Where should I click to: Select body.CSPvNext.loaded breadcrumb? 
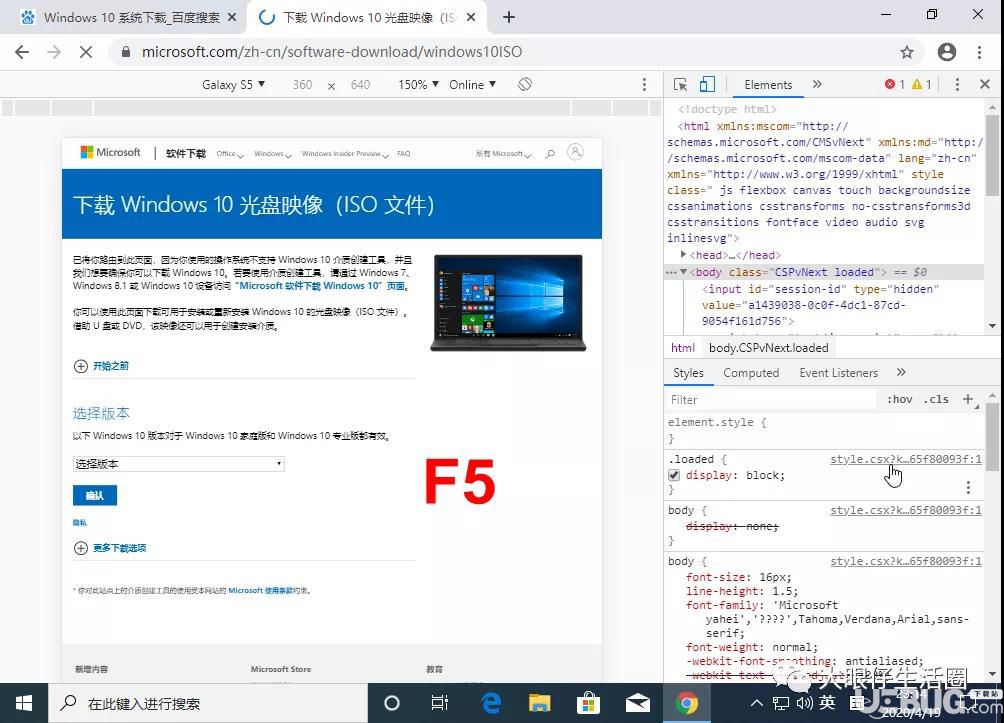click(x=768, y=348)
